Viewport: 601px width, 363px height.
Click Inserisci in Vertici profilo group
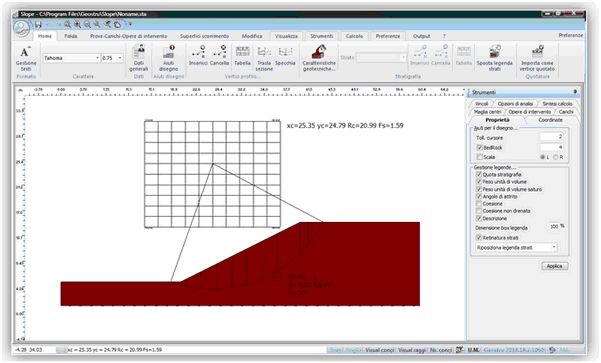(198, 55)
